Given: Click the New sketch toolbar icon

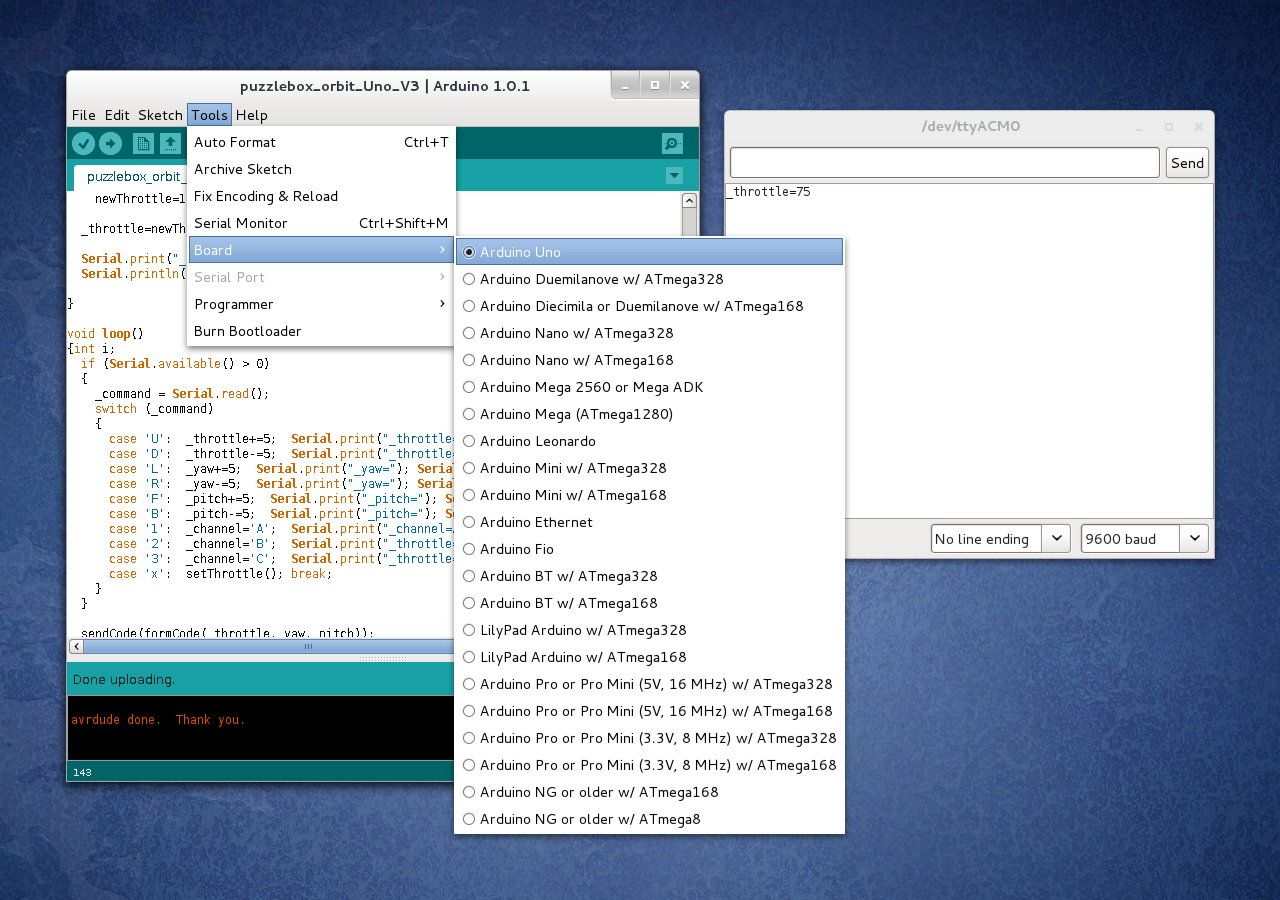Looking at the screenshot, I should (x=144, y=144).
